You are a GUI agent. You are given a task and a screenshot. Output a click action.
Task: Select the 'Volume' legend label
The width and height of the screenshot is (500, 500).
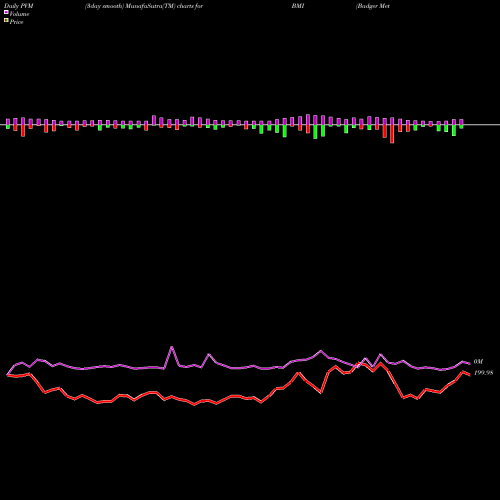[19, 14]
